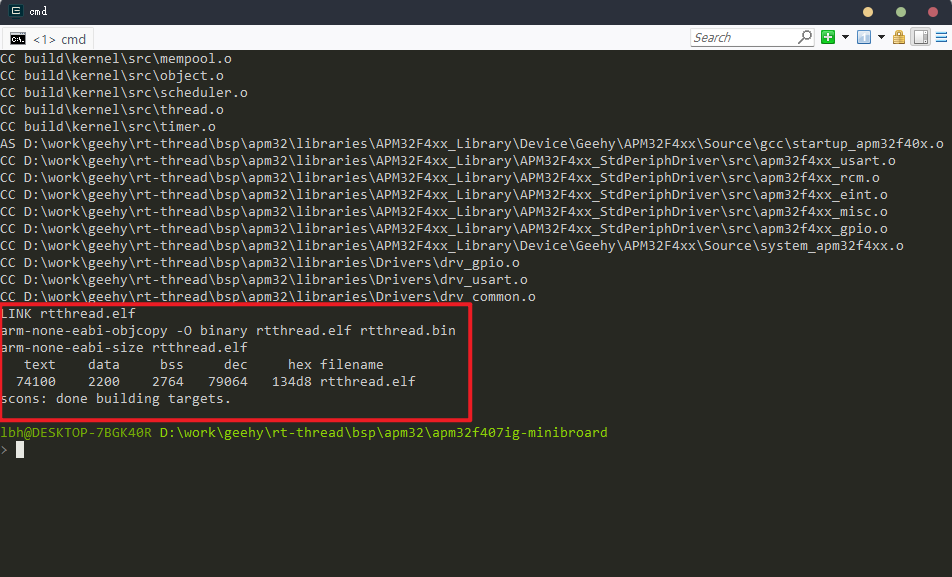Click the cmd tab's console icon
The width and height of the screenshot is (952, 577).
pos(18,39)
